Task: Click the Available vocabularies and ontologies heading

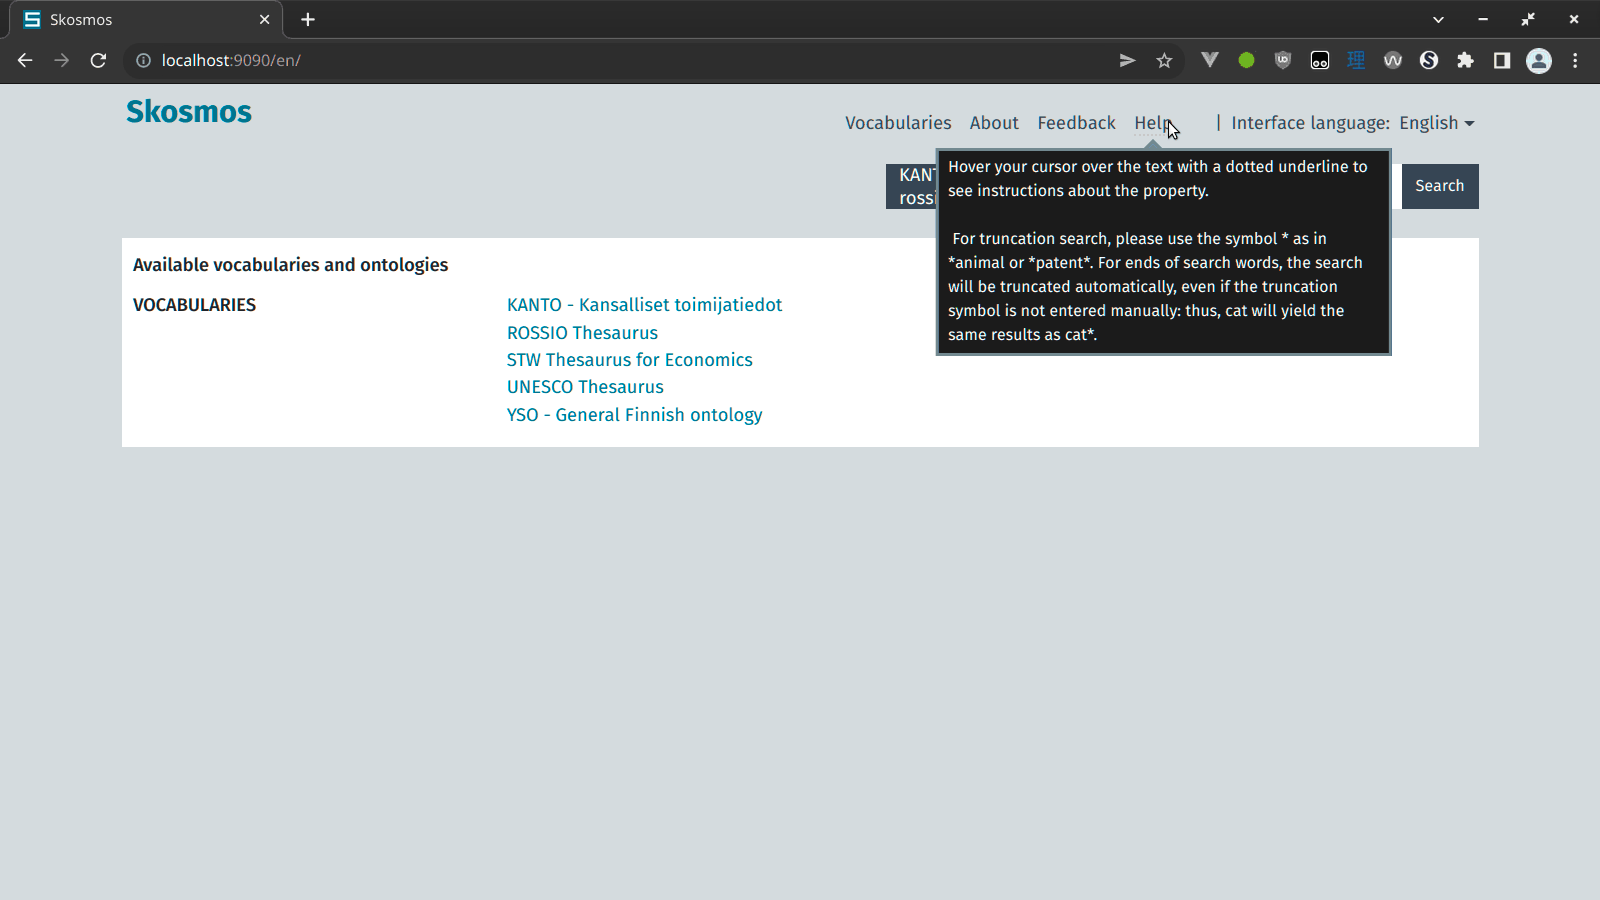Action: click(290, 265)
